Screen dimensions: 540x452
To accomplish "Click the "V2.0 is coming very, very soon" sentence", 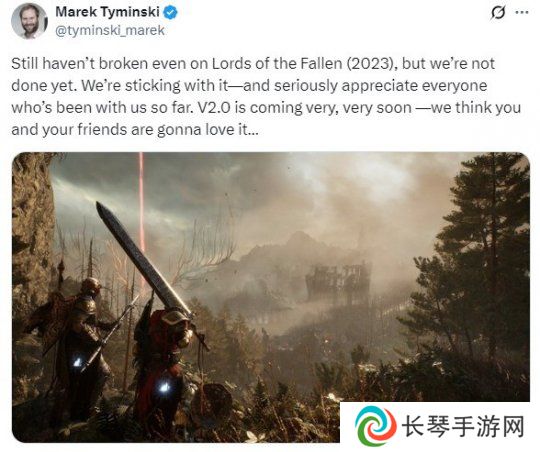I will pyautogui.click(x=305, y=108).
